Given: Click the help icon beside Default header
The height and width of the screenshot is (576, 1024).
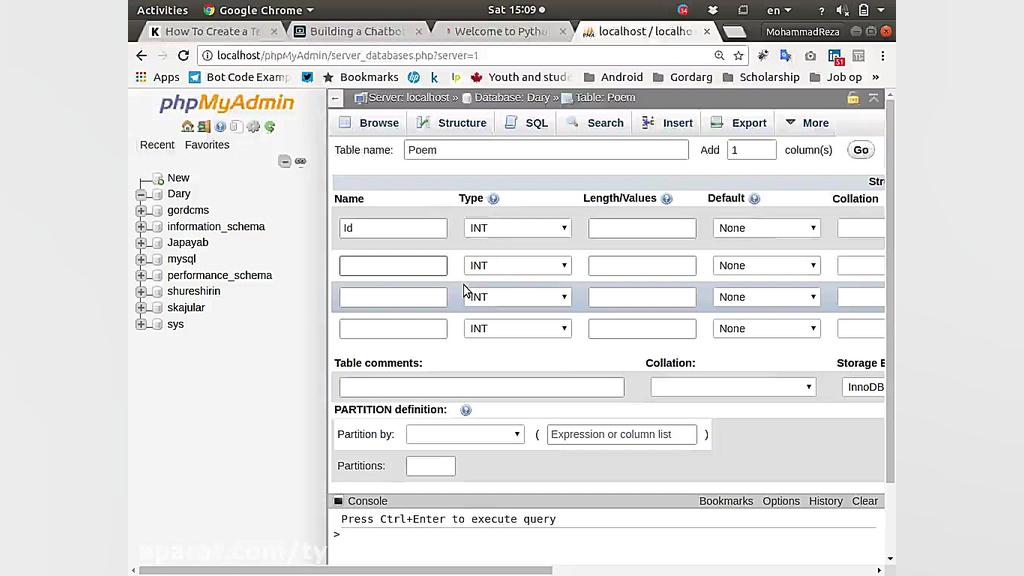Looking at the screenshot, I should [x=754, y=199].
